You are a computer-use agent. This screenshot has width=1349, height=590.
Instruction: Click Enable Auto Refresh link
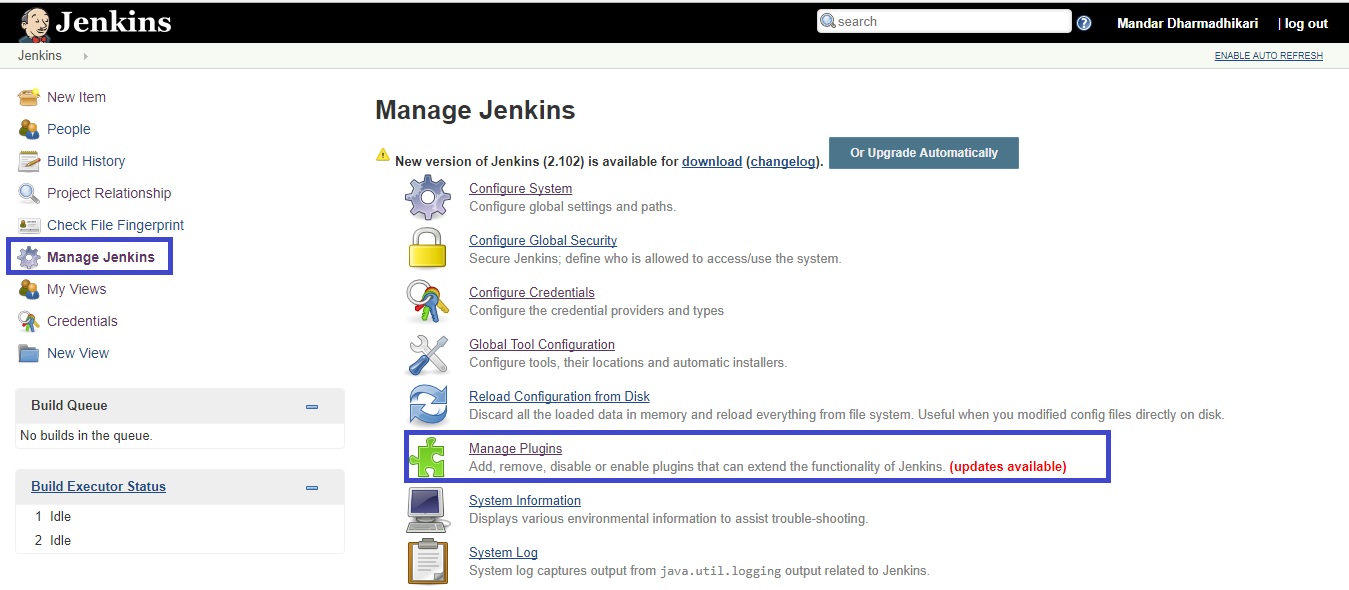1268,56
